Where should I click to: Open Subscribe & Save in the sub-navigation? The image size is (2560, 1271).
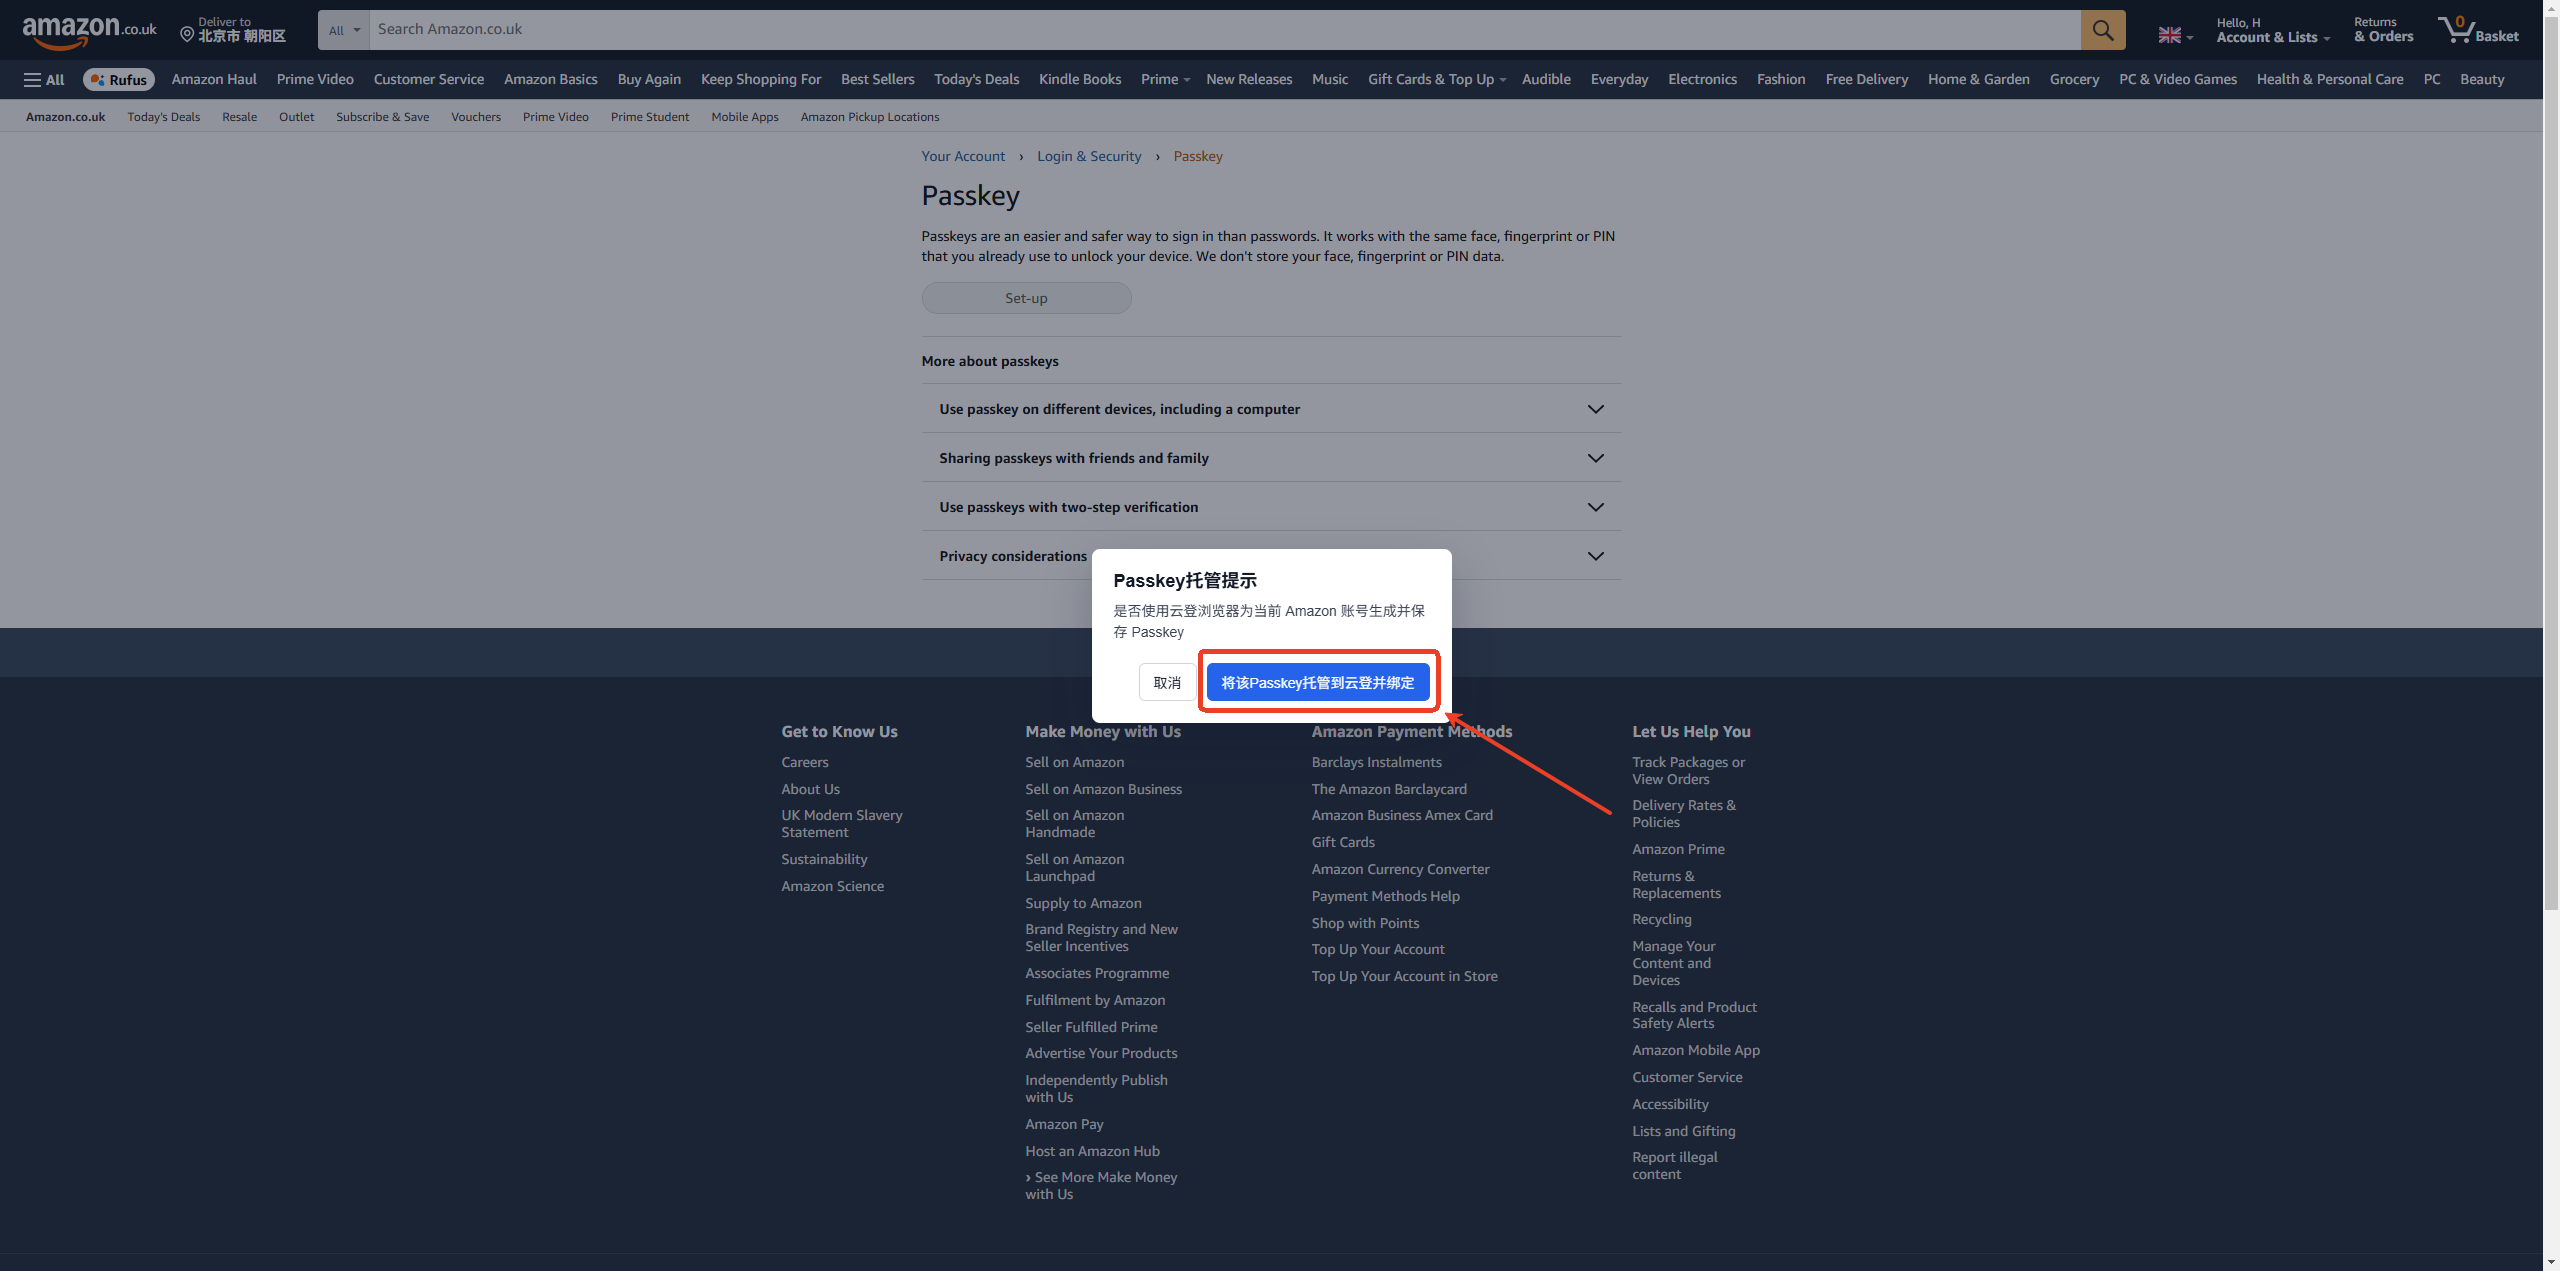382,117
